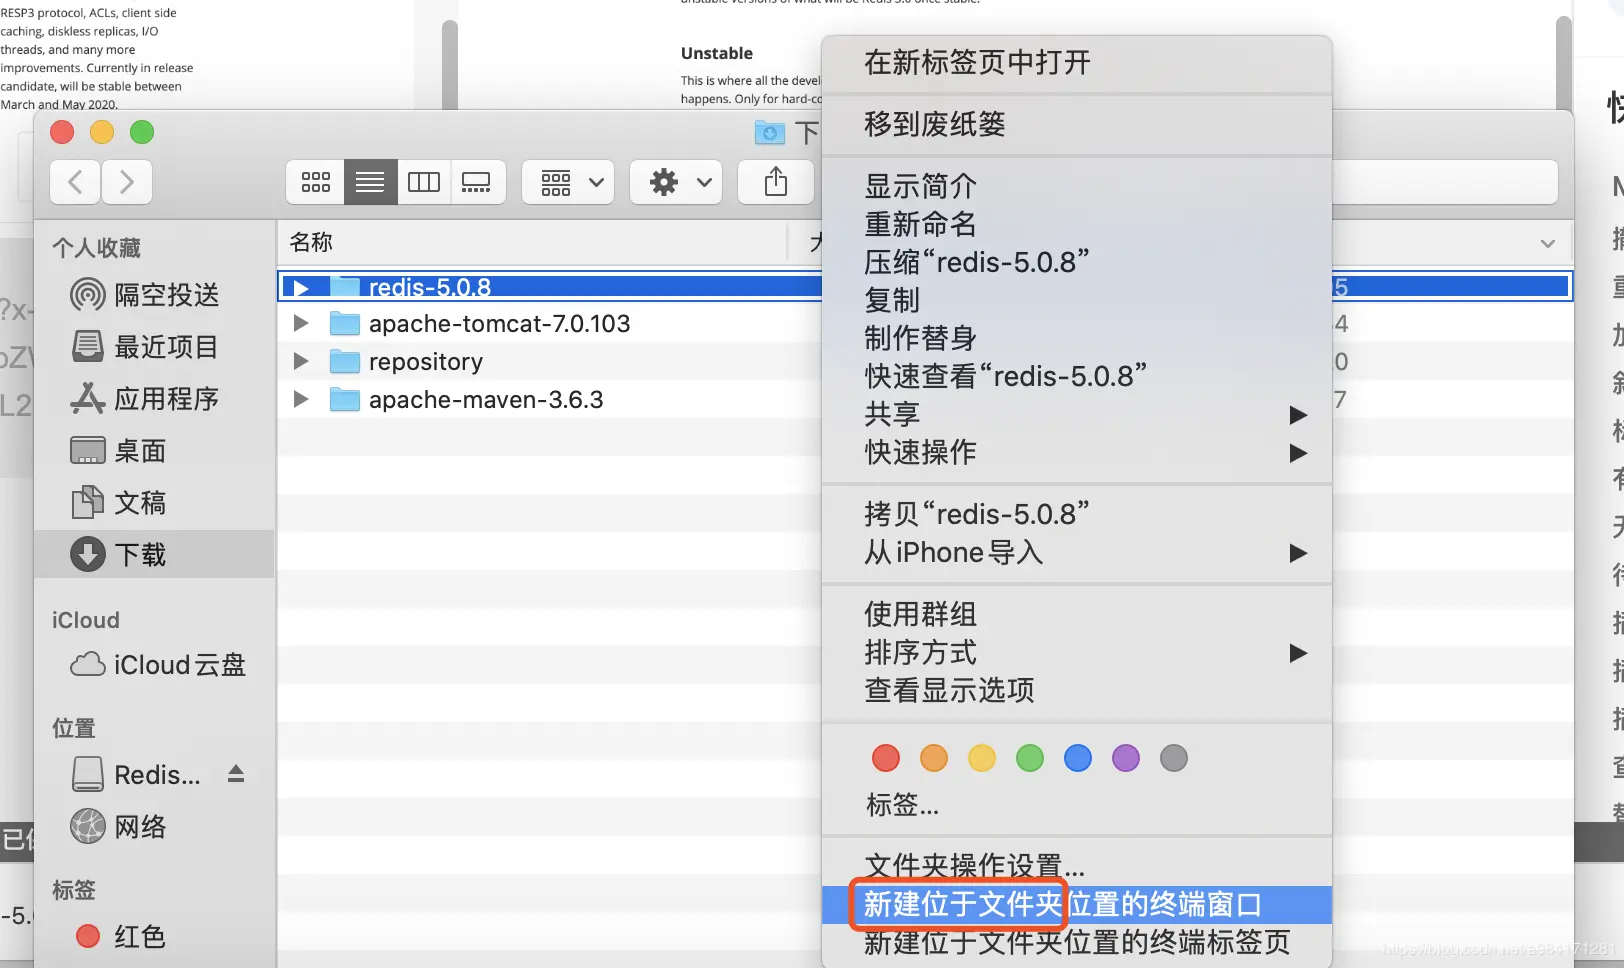Screen dimensions: 1624x968
Task: Click the column header sort chevron at right
Action: [x=1548, y=244]
